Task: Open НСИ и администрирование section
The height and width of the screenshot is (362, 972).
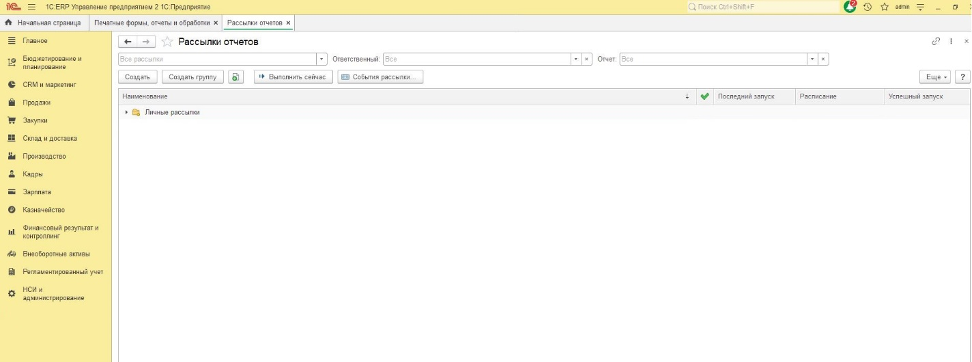Action: pyautogui.click(x=52, y=294)
